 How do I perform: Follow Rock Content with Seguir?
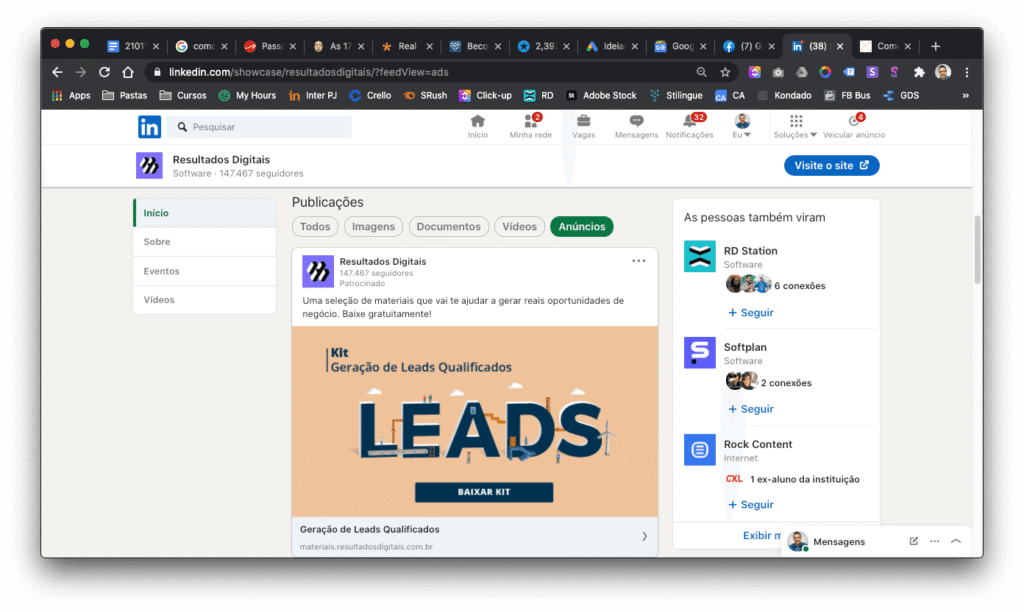coord(750,504)
